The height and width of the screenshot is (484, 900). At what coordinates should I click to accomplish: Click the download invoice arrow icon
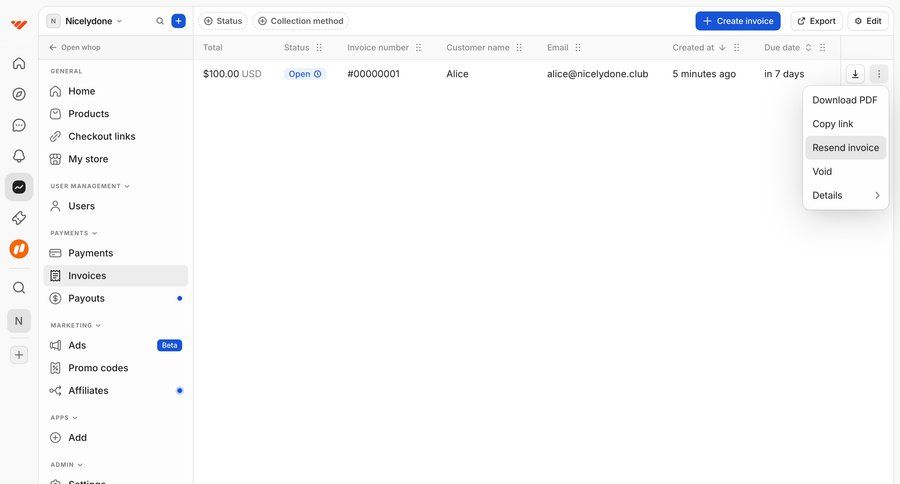point(855,74)
